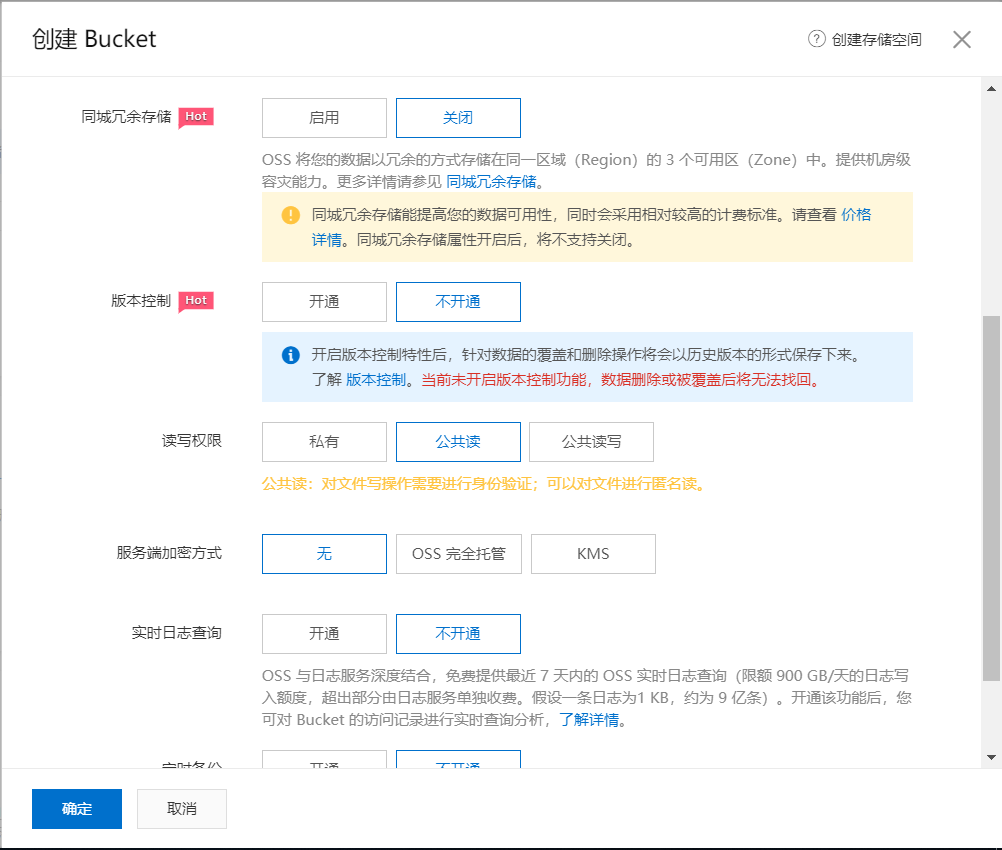
Task: Confirm with the 确定 button
Action: tap(77, 808)
